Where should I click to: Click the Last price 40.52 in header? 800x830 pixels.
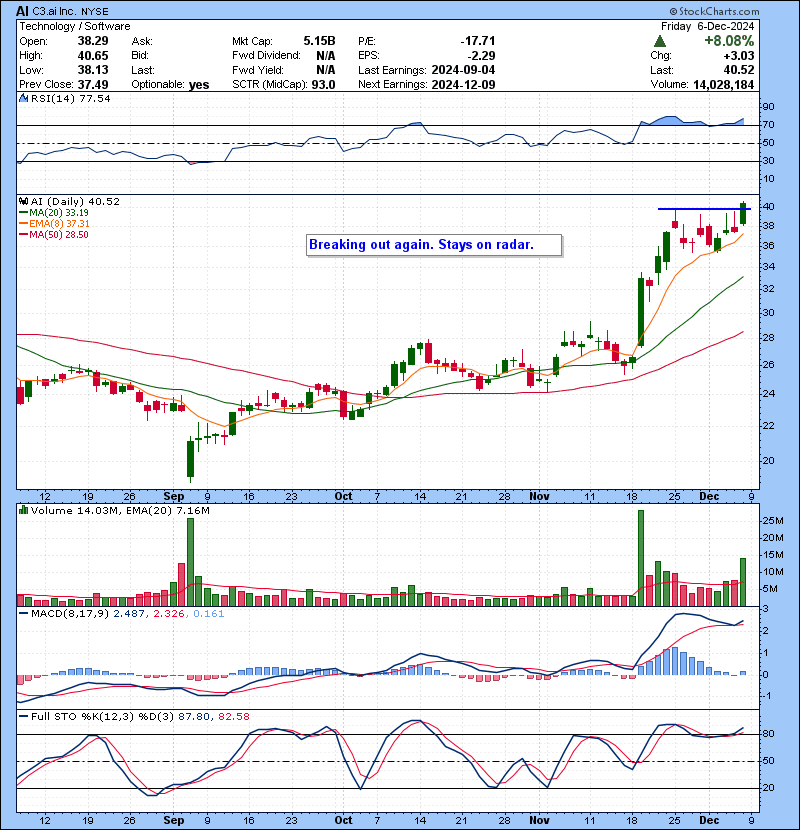click(739, 70)
